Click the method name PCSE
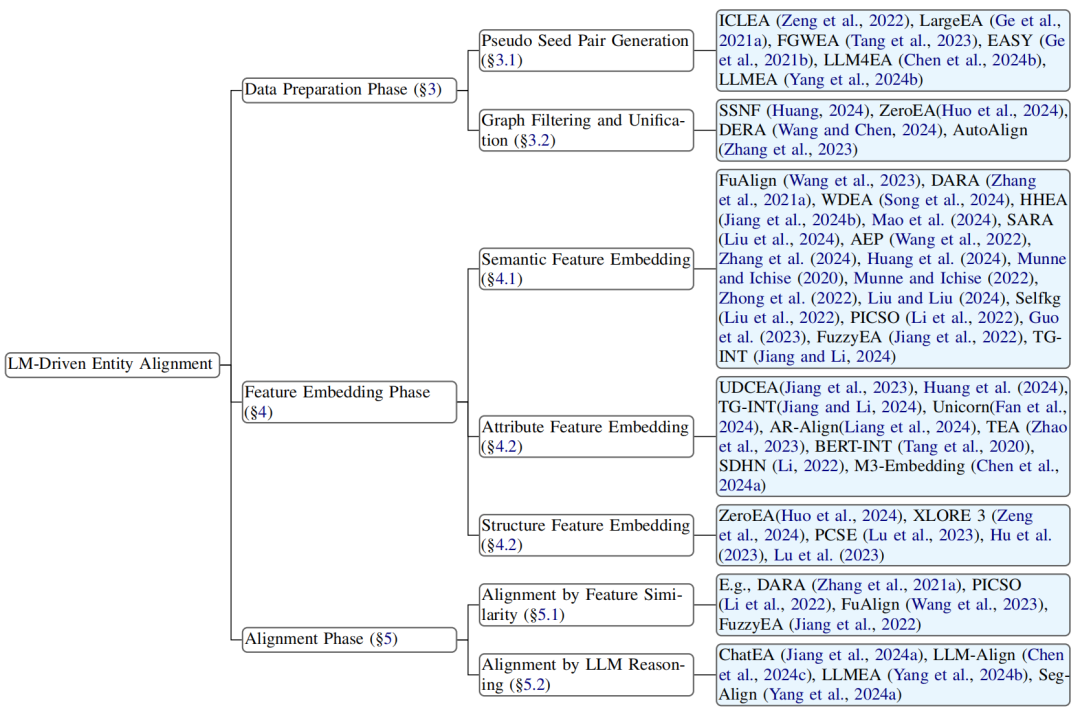1080x708 pixels. (835, 536)
